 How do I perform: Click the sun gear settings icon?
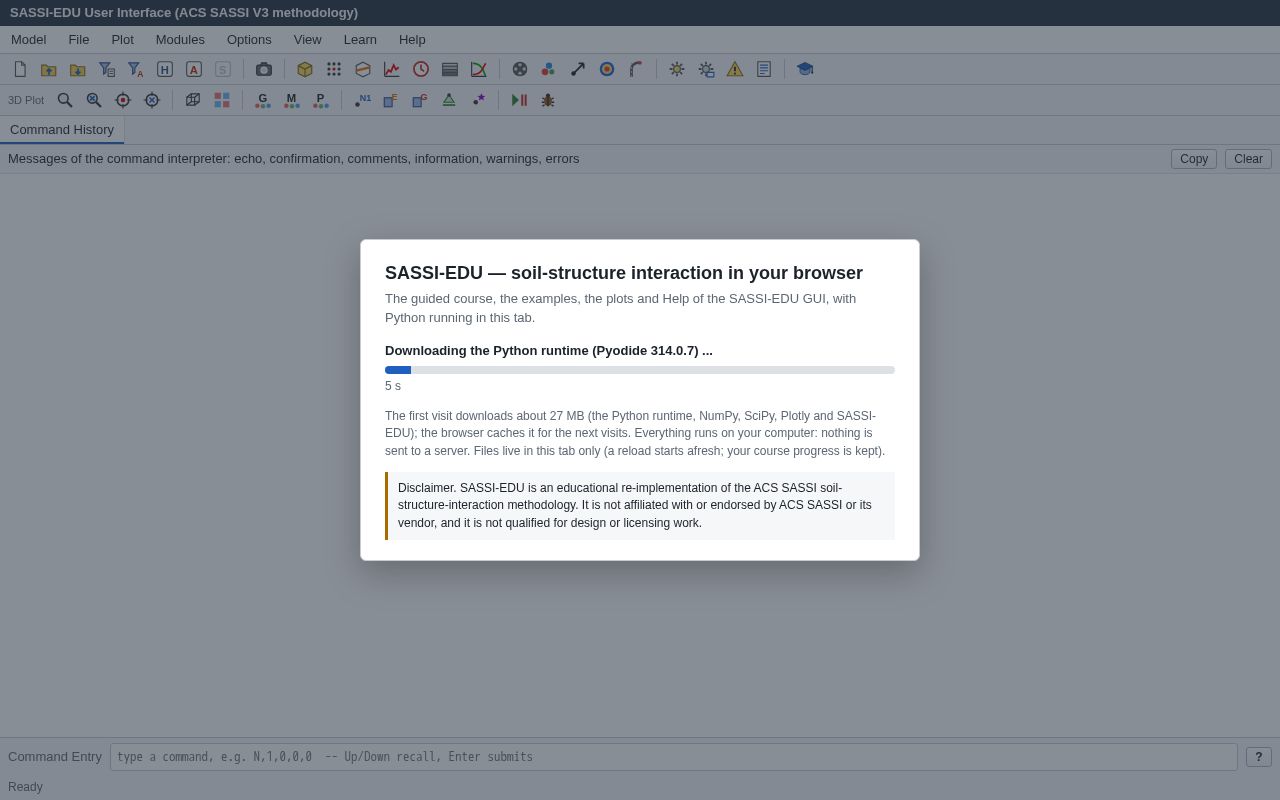pyautogui.click(x=677, y=69)
